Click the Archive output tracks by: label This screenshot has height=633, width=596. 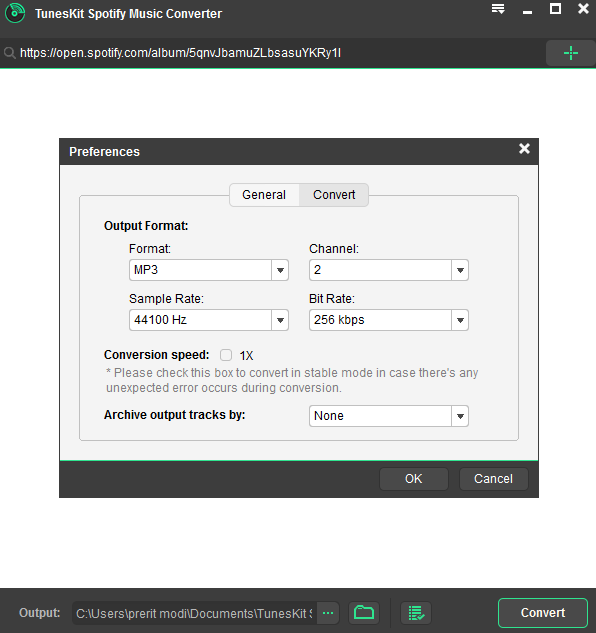(x=175, y=415)
